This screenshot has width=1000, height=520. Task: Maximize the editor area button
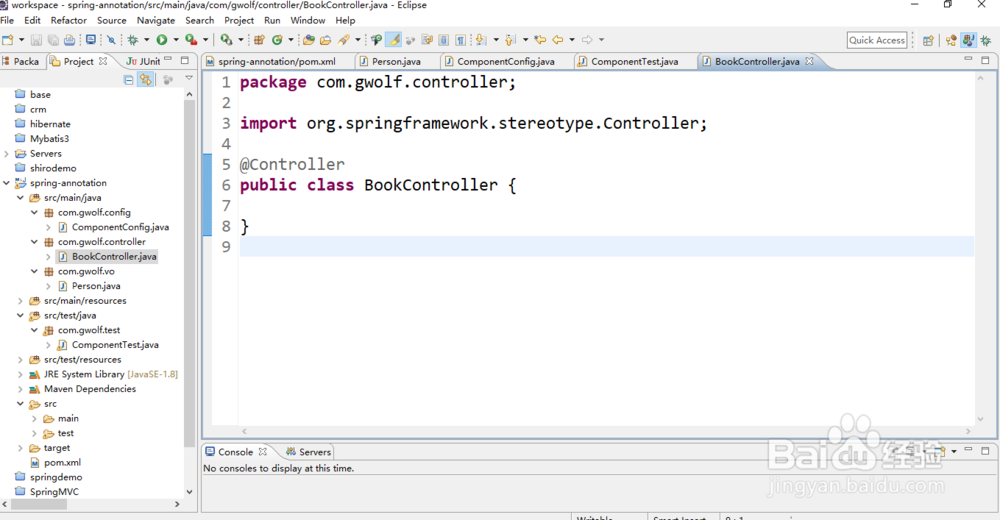pos(985,60)
